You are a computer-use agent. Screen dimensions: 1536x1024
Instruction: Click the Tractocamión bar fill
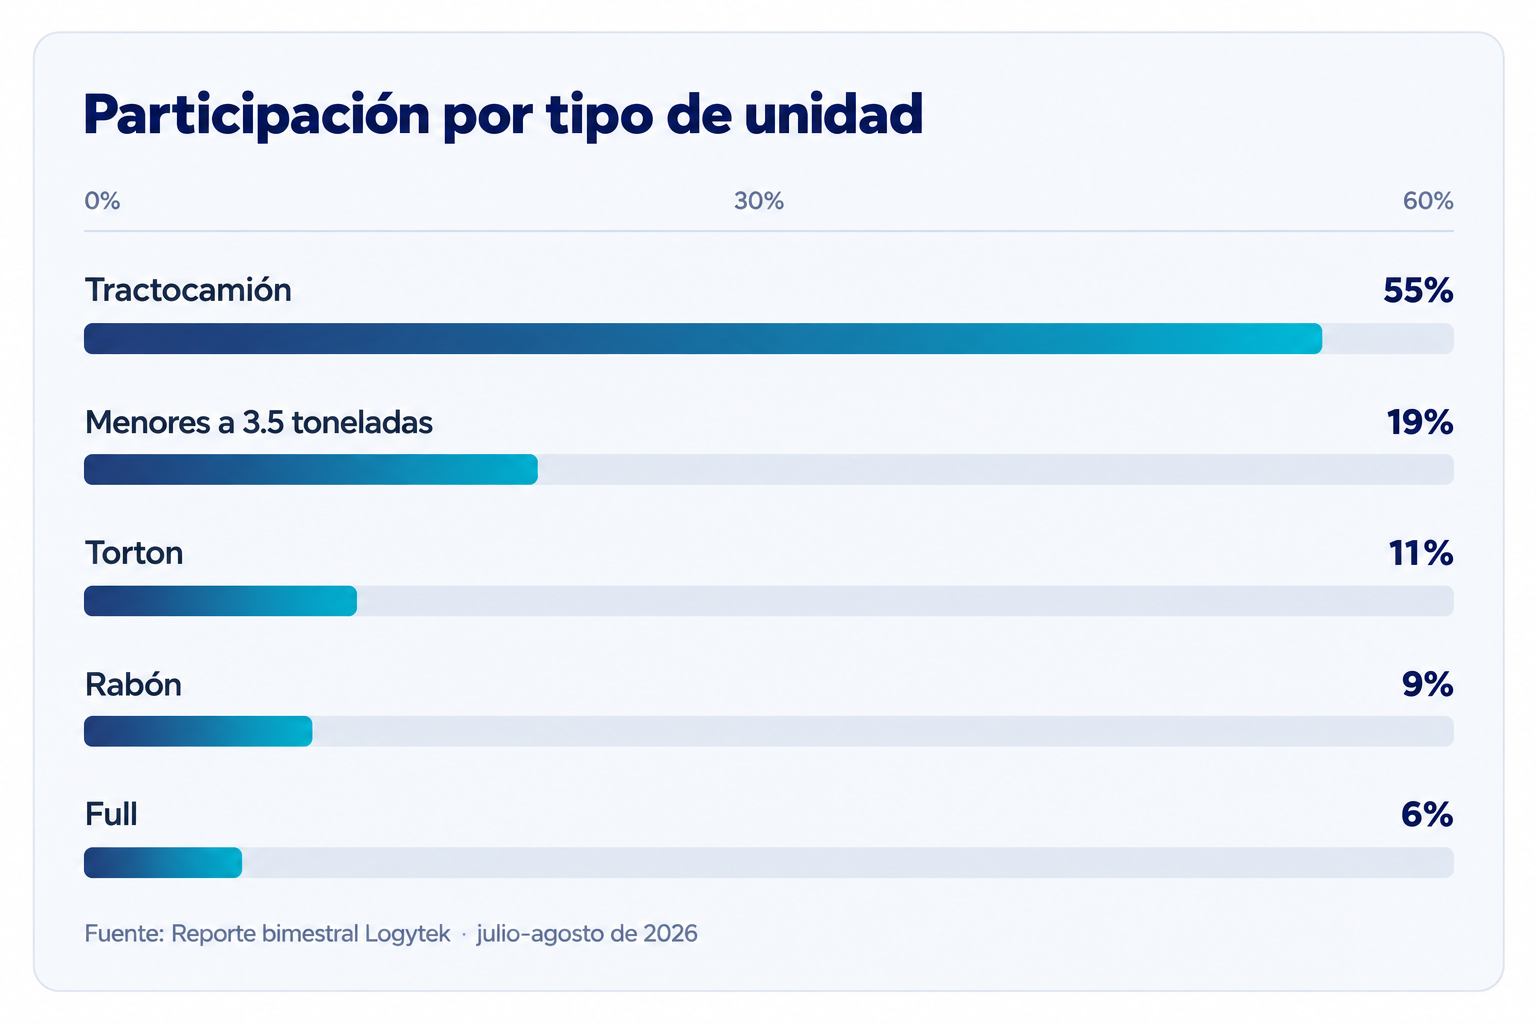coord(703,338)
